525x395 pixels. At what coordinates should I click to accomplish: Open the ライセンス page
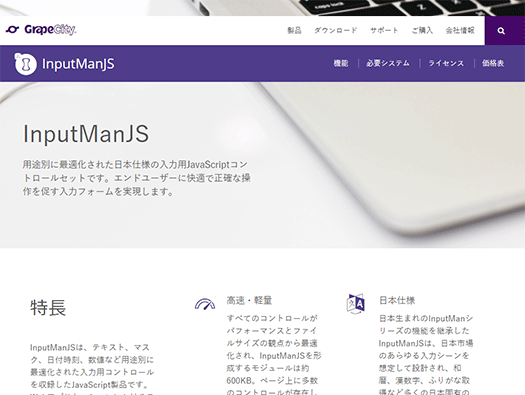pos(446,63)
